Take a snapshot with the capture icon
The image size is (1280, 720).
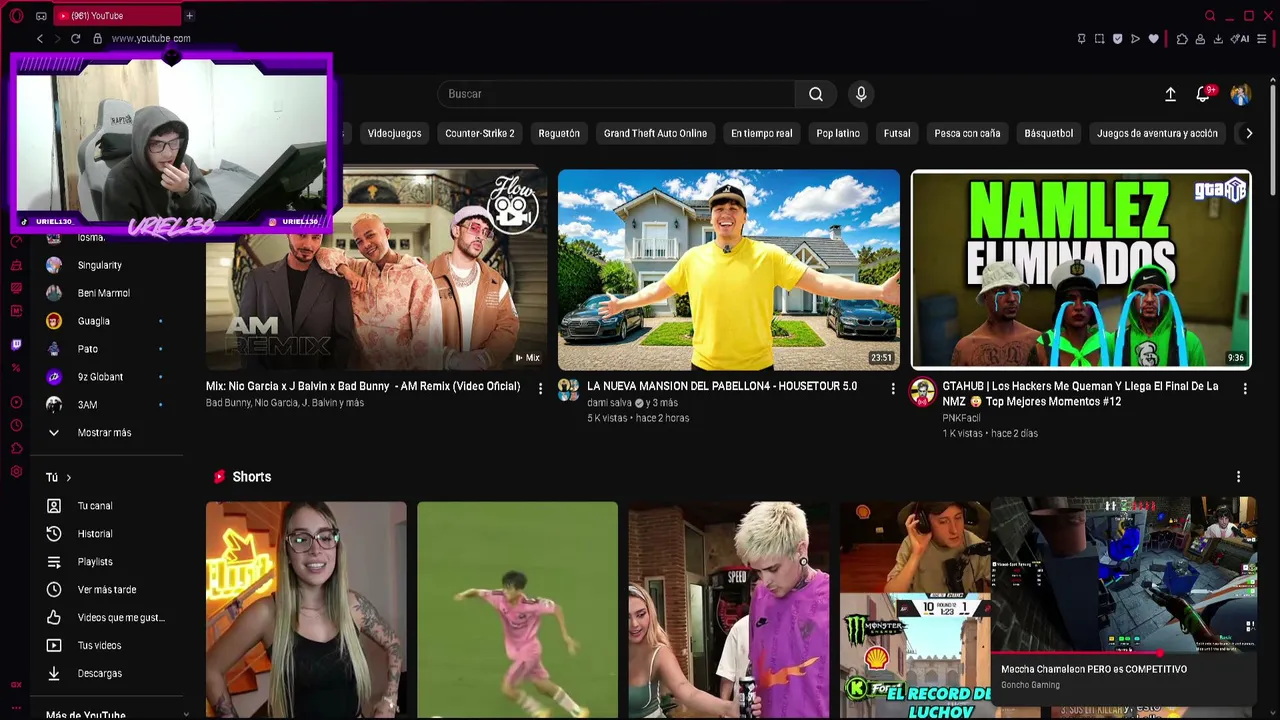pos(1099,39)
